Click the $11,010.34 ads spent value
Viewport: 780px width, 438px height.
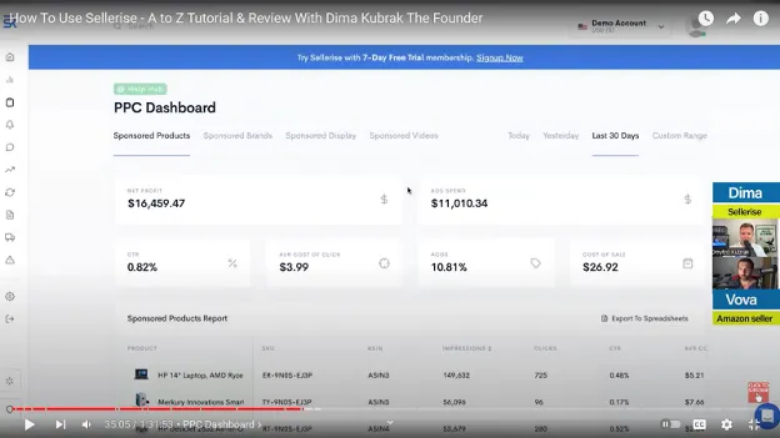459,203
